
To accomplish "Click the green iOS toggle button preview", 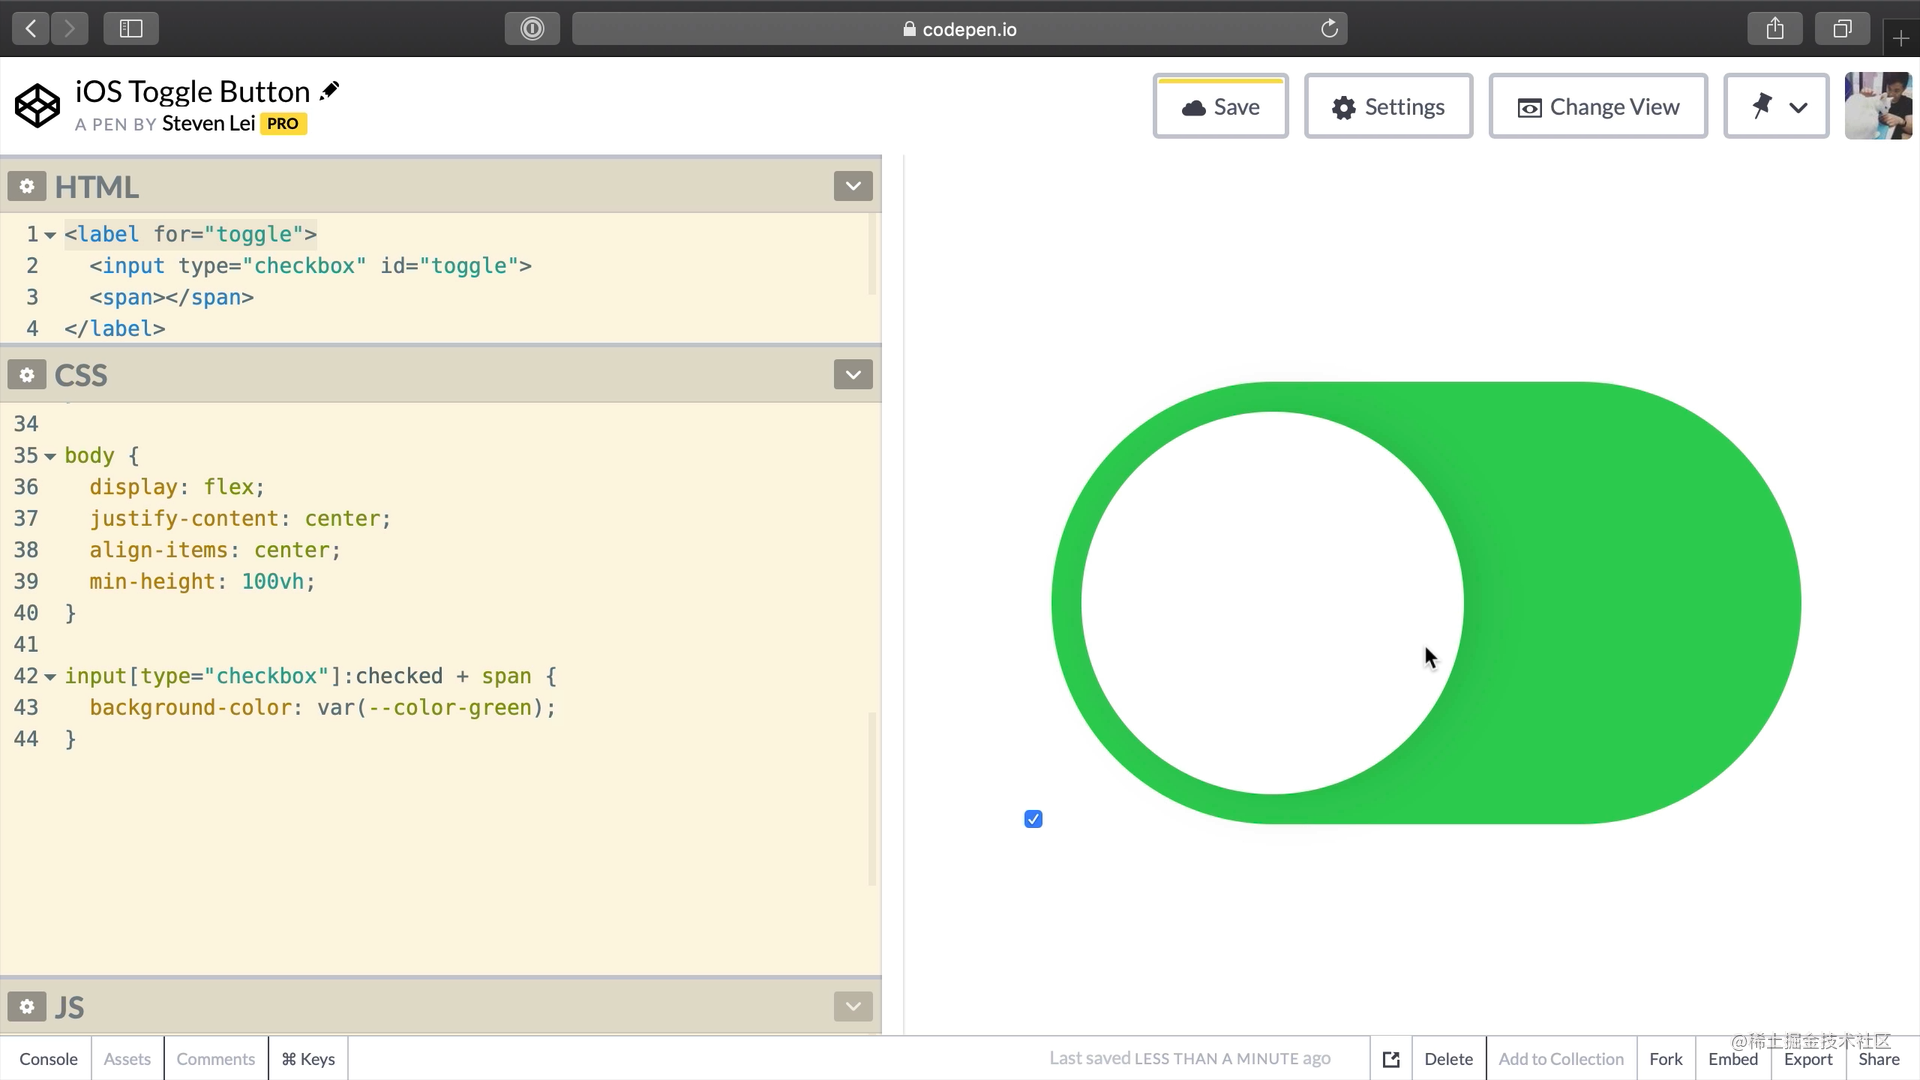I will (1423, 600).
